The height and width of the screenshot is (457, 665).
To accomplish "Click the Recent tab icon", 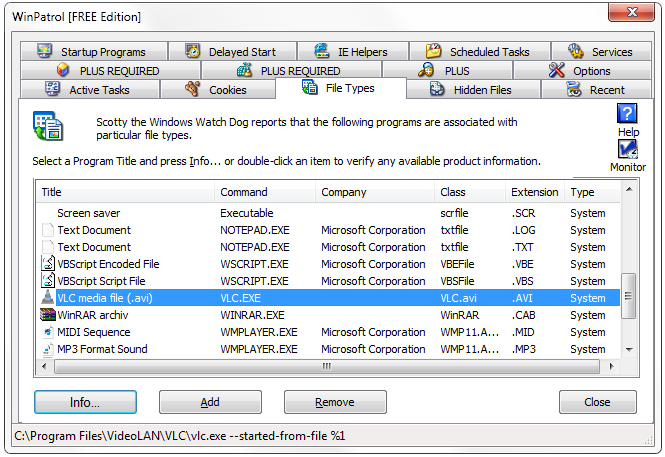I will pyautogui.click(x=574, y=89).
